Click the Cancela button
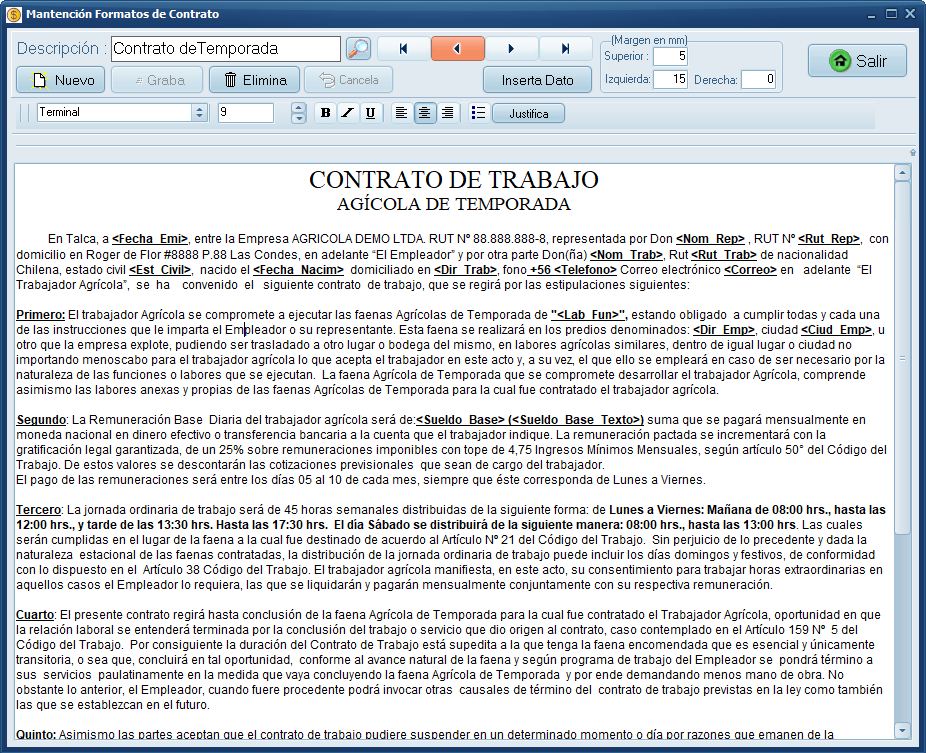This screenshot has width=926, height=753. 348,80
